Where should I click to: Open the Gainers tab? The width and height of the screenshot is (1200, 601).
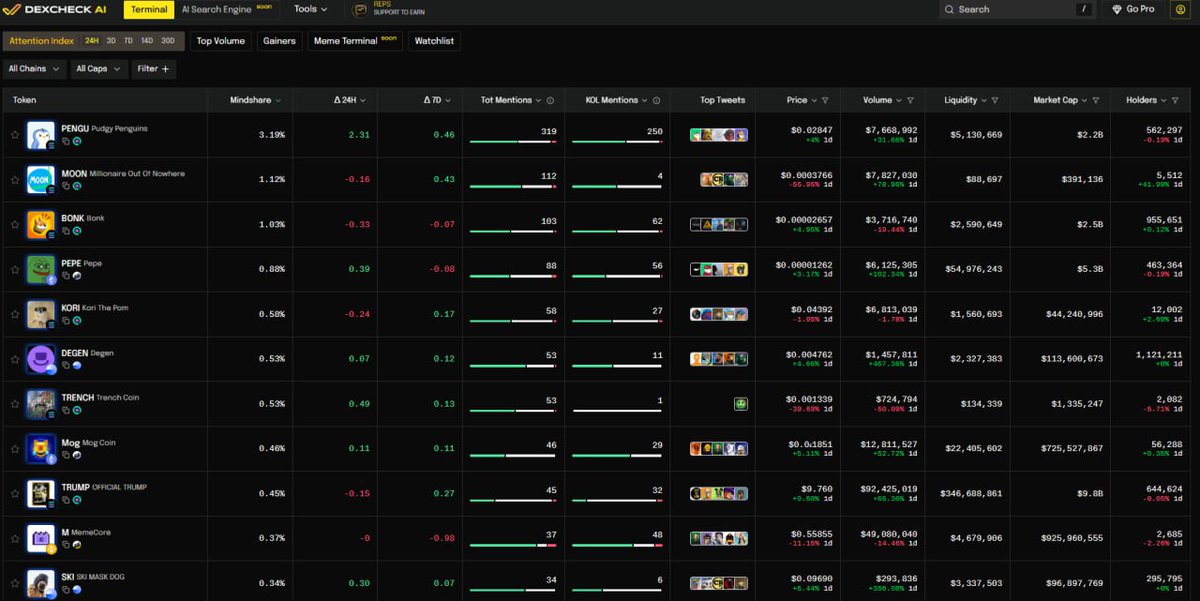click(279, 41)
